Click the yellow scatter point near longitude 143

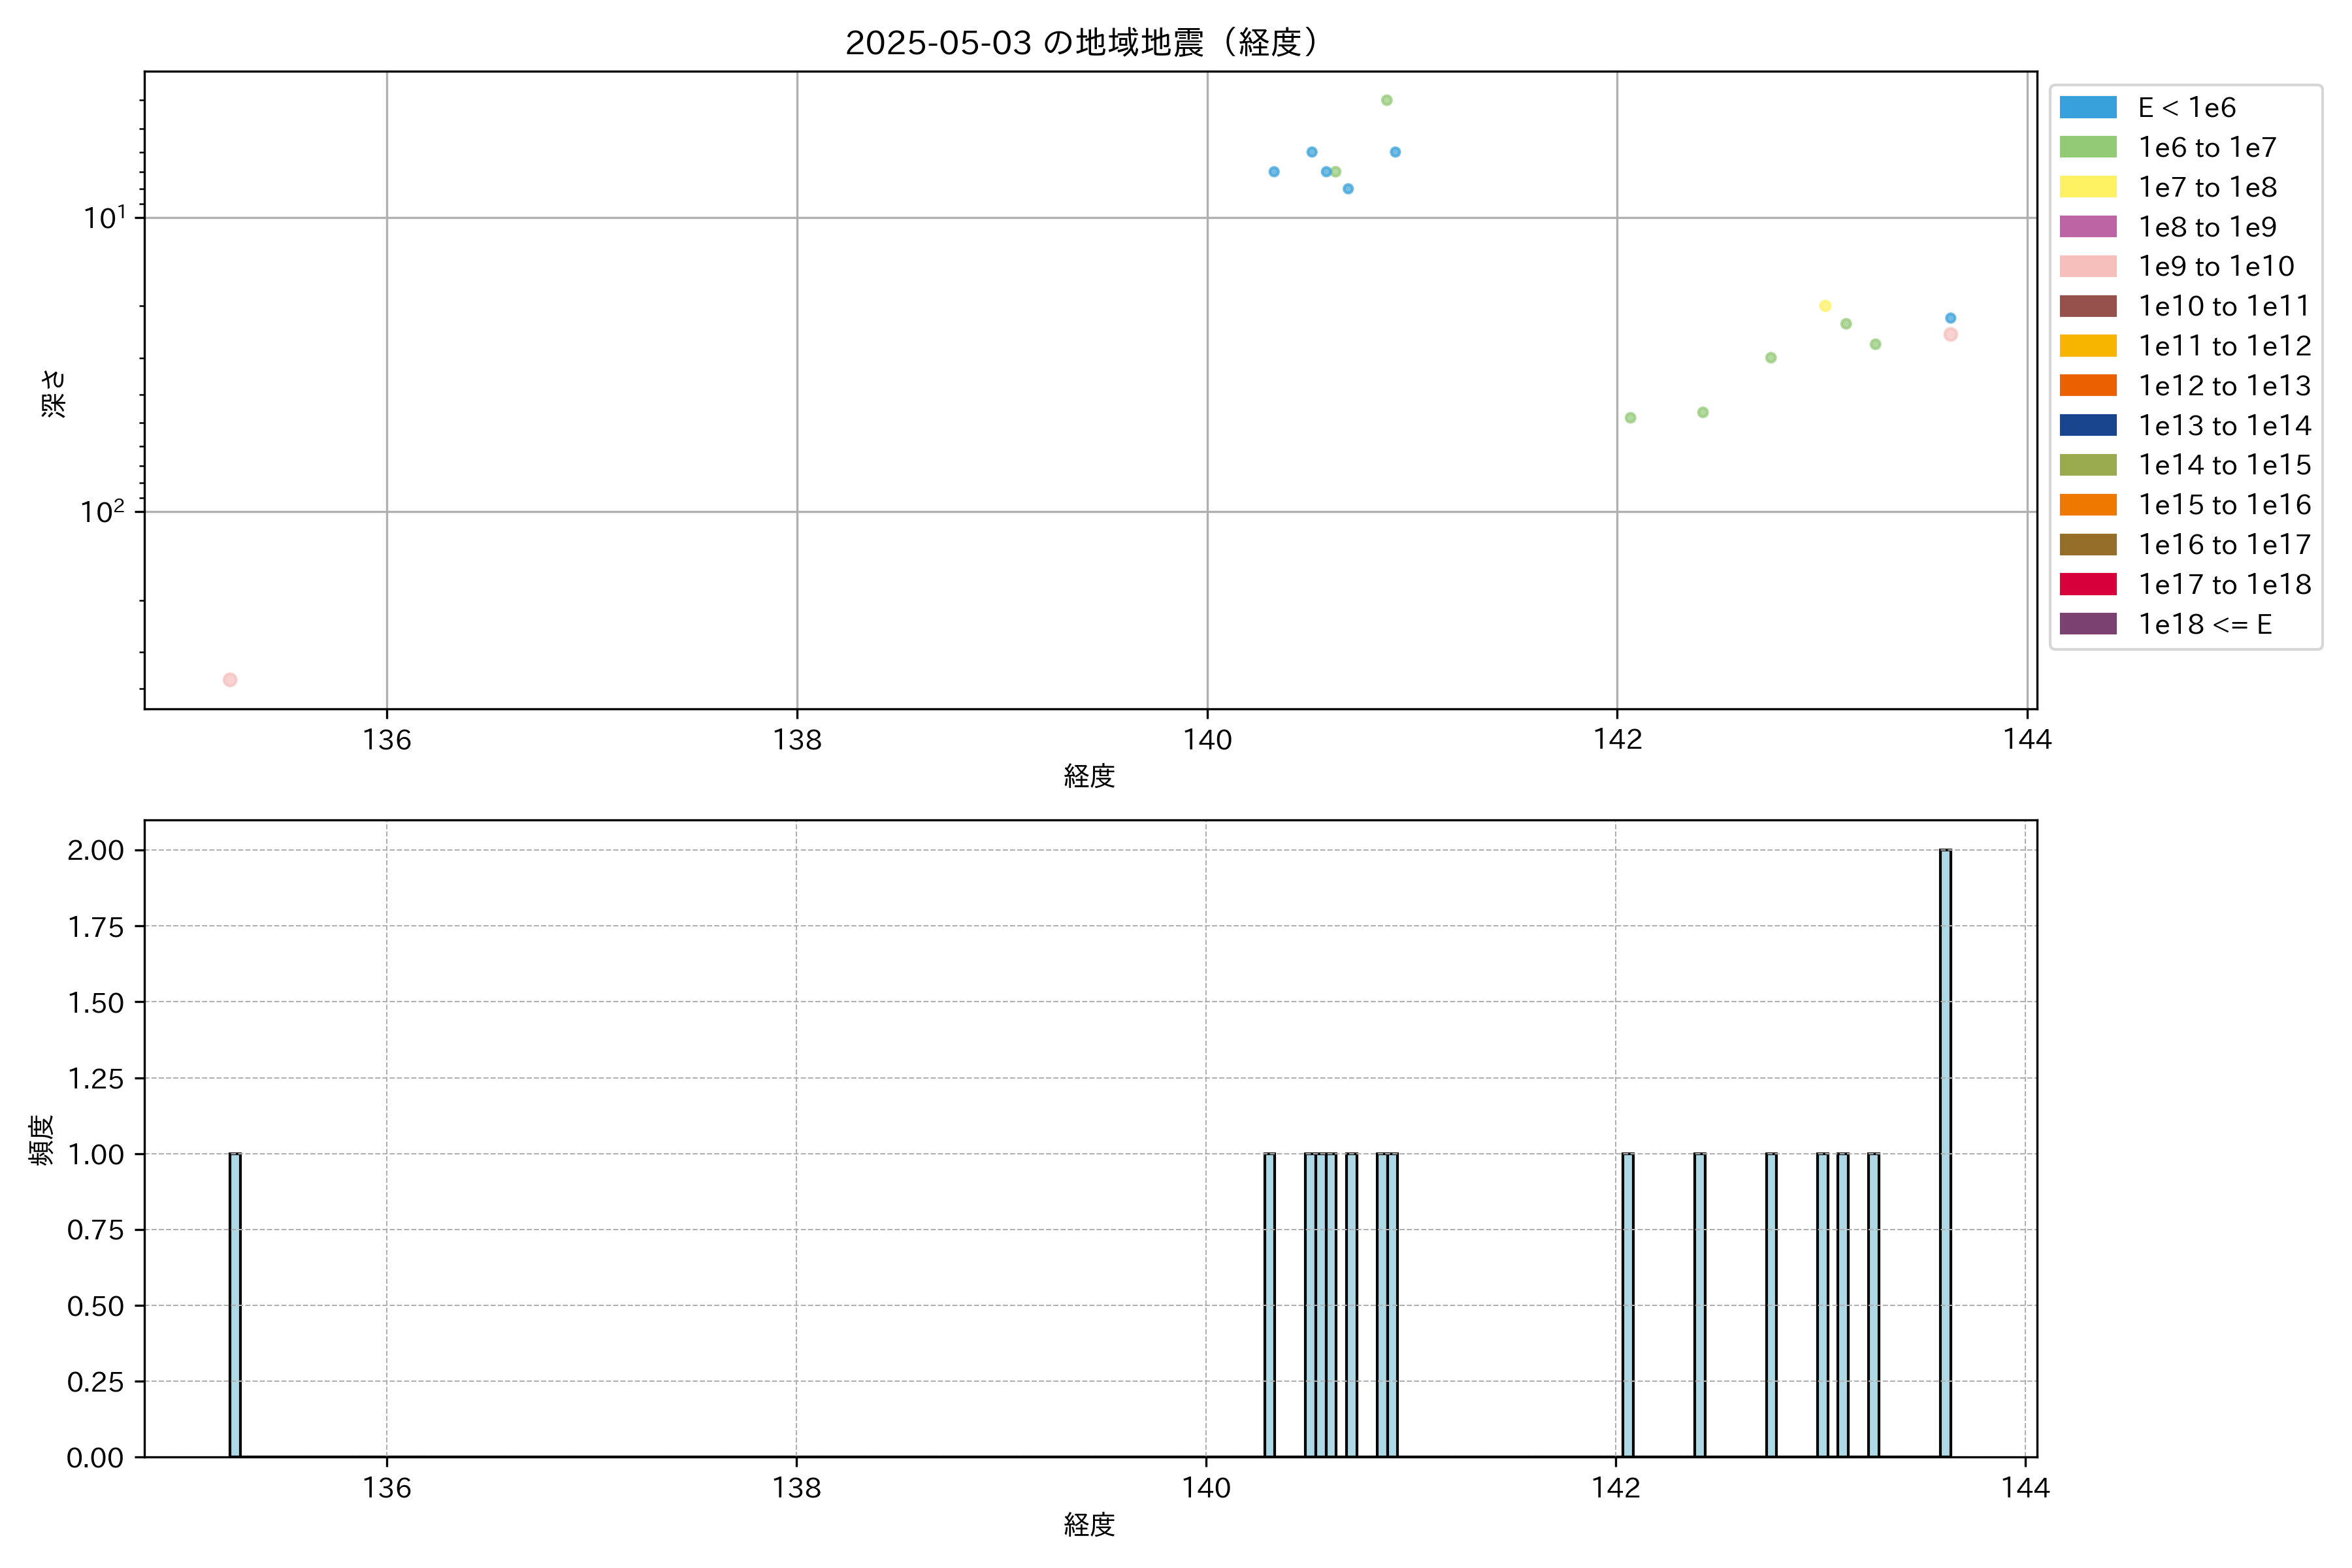1825,306
